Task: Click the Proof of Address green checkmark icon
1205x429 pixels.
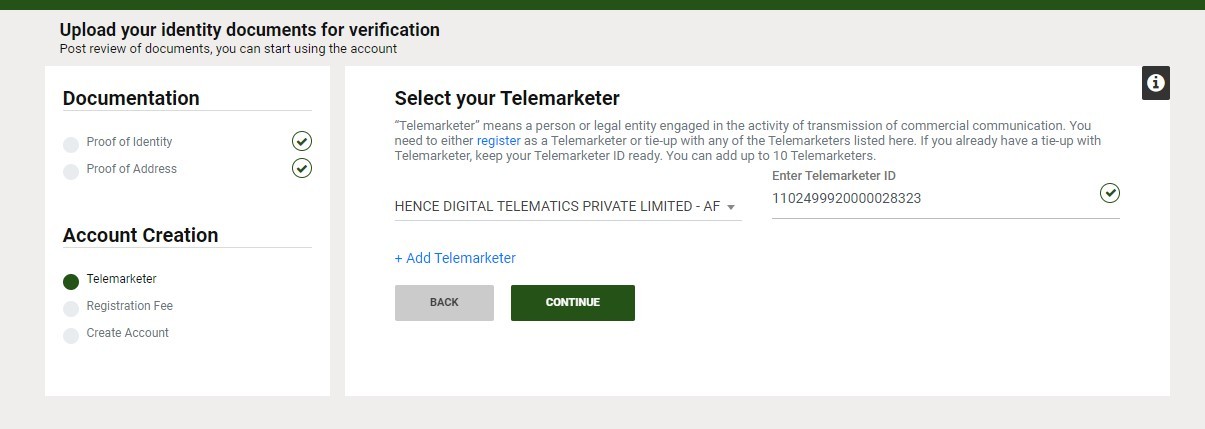Action: (x=302, y=167)
